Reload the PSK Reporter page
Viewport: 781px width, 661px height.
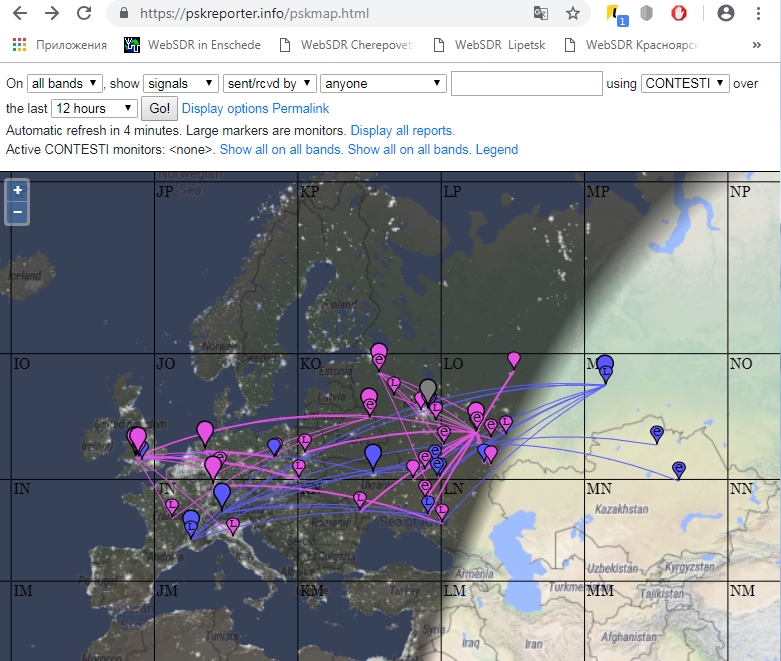[84, 13]
